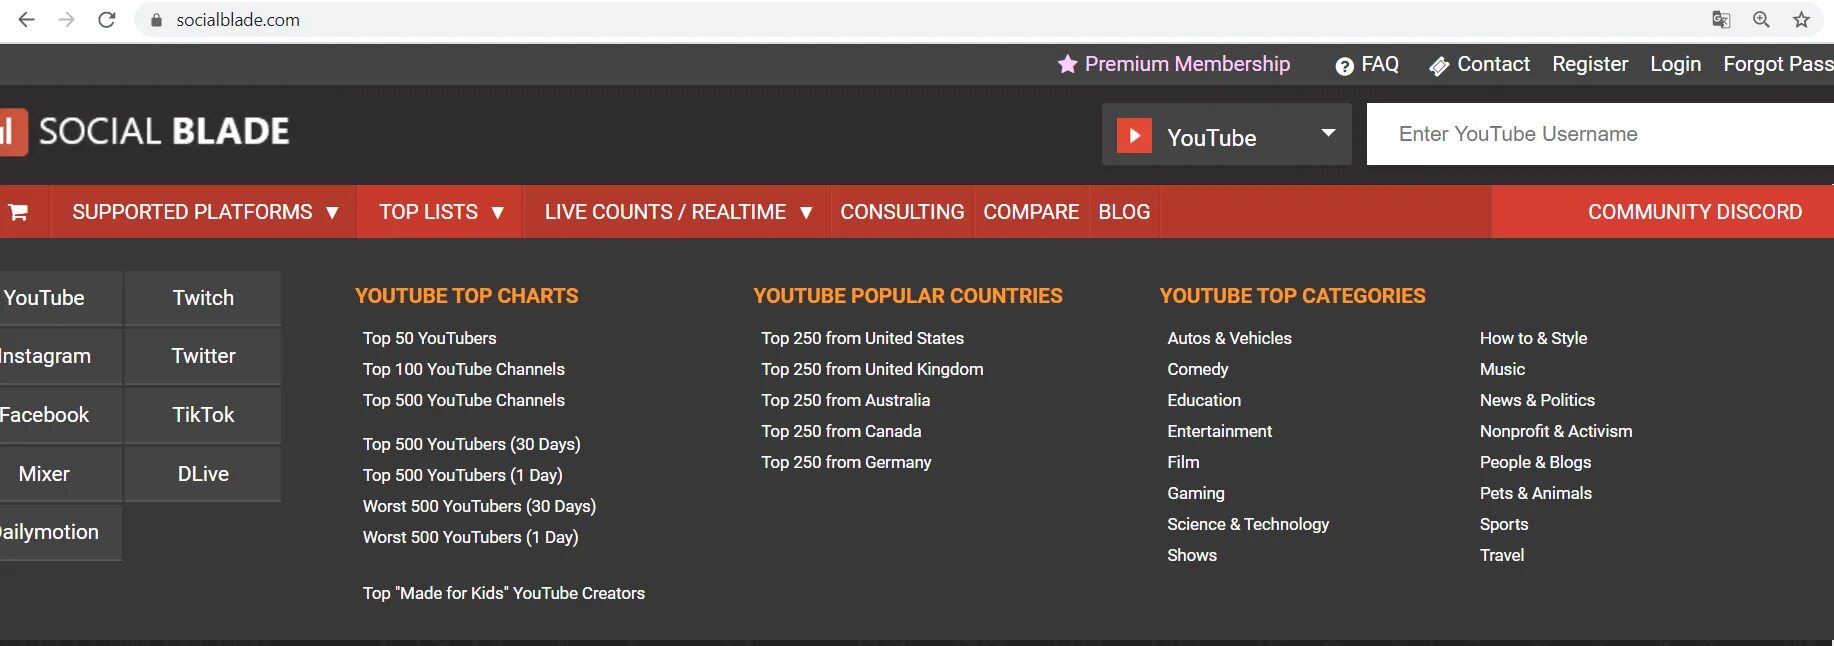Select the TikTok platform tile
The height and width of the screenshot is (646, 1834).
pos(203,415)
